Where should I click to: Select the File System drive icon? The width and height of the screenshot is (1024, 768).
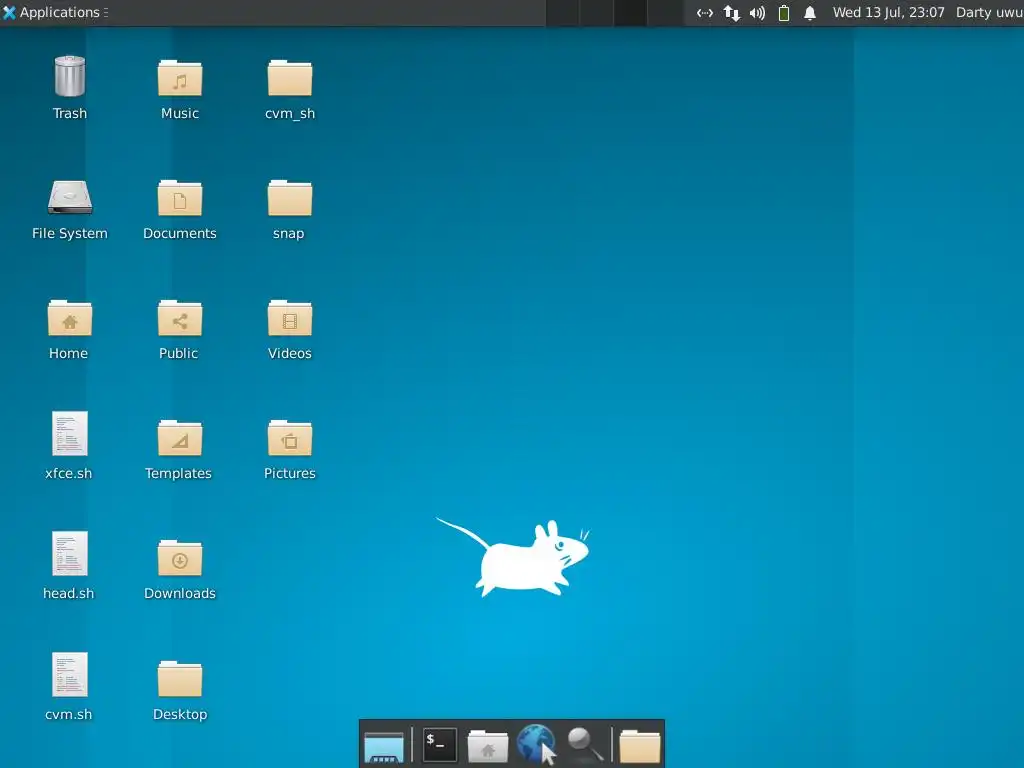[x=70, y=197]
